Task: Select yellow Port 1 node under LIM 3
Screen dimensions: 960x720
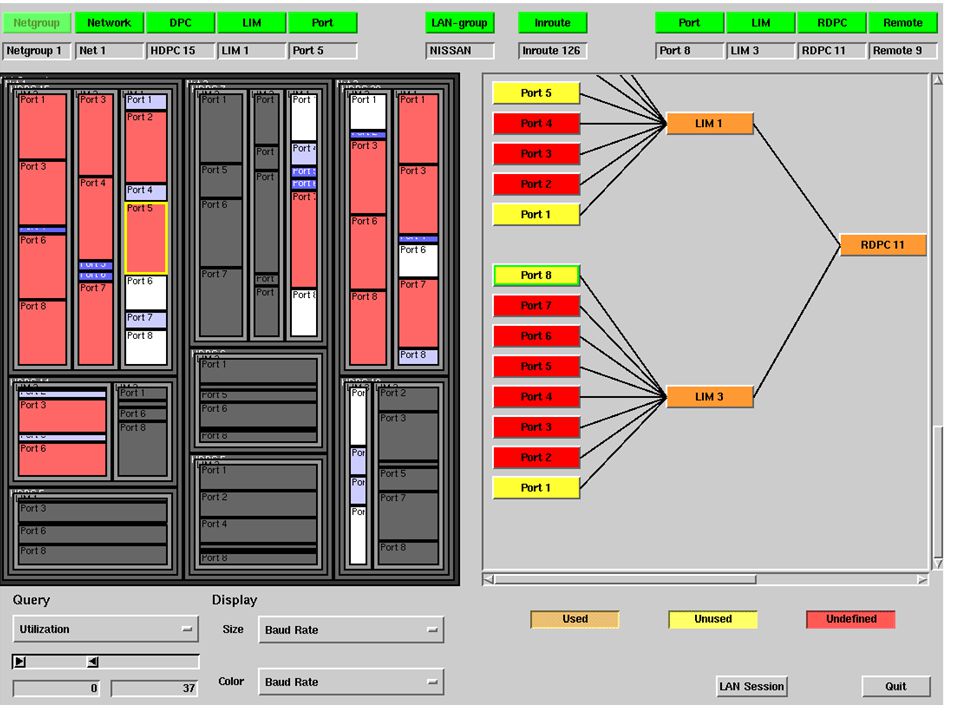Action: pyautogui.click(x=536, y=488)
